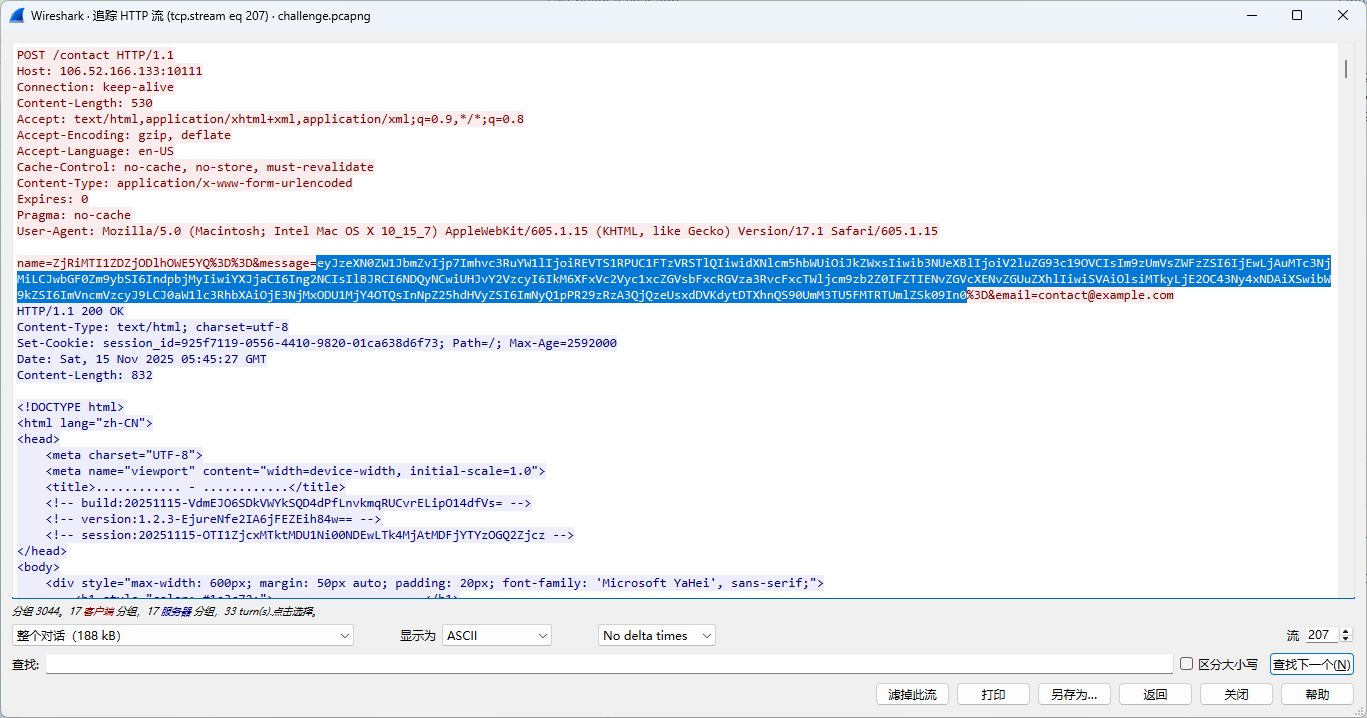Decrease stream number with the down arrow
1367x718 pixels.
(1345, 639)
